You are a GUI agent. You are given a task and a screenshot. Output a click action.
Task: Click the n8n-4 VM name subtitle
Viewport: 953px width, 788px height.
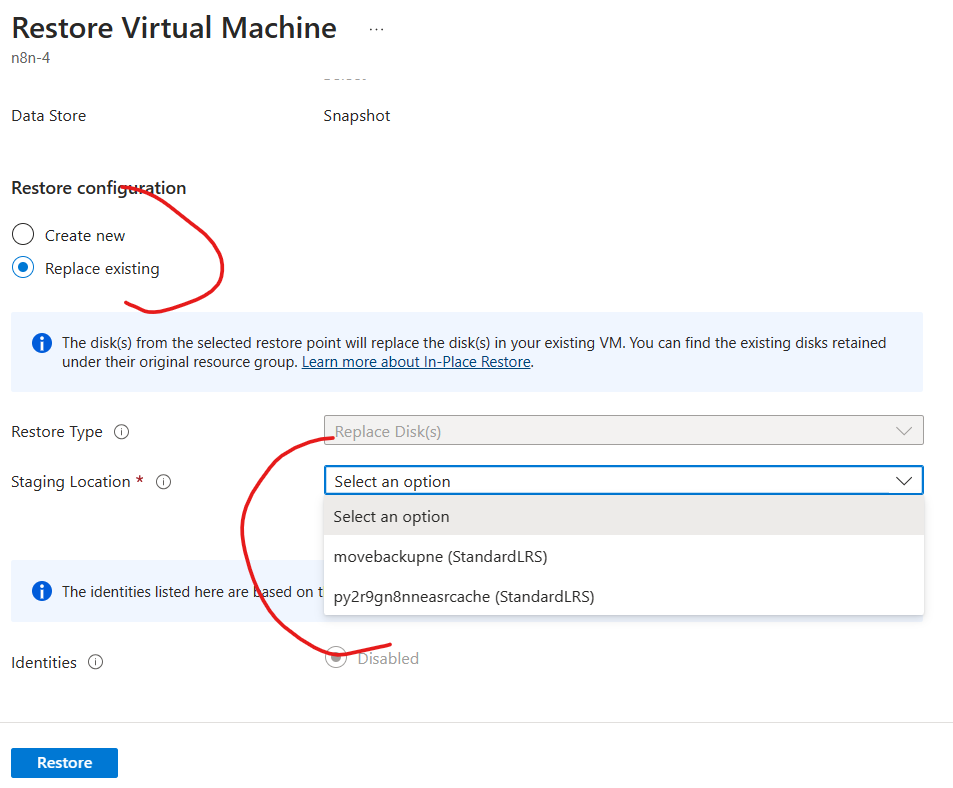coord(30,58)
